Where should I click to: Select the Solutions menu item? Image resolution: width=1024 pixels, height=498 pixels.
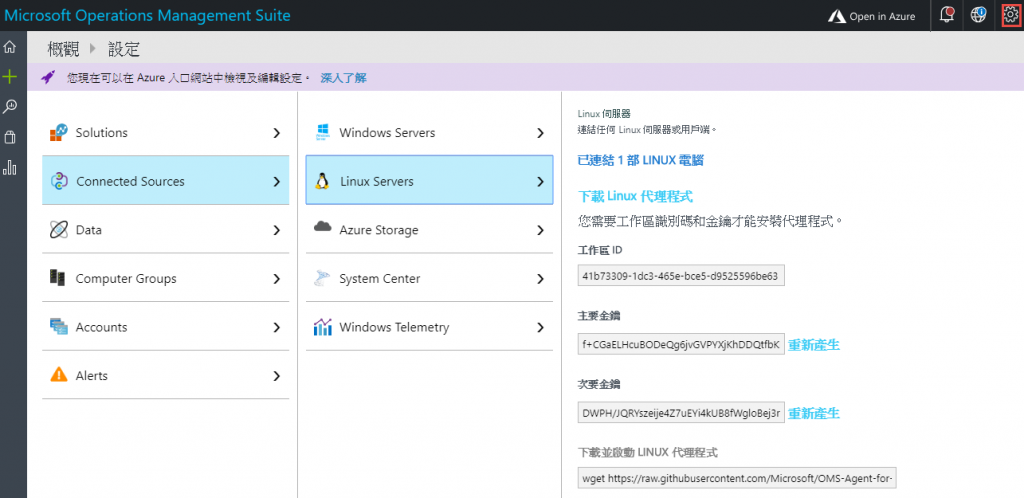165,132
